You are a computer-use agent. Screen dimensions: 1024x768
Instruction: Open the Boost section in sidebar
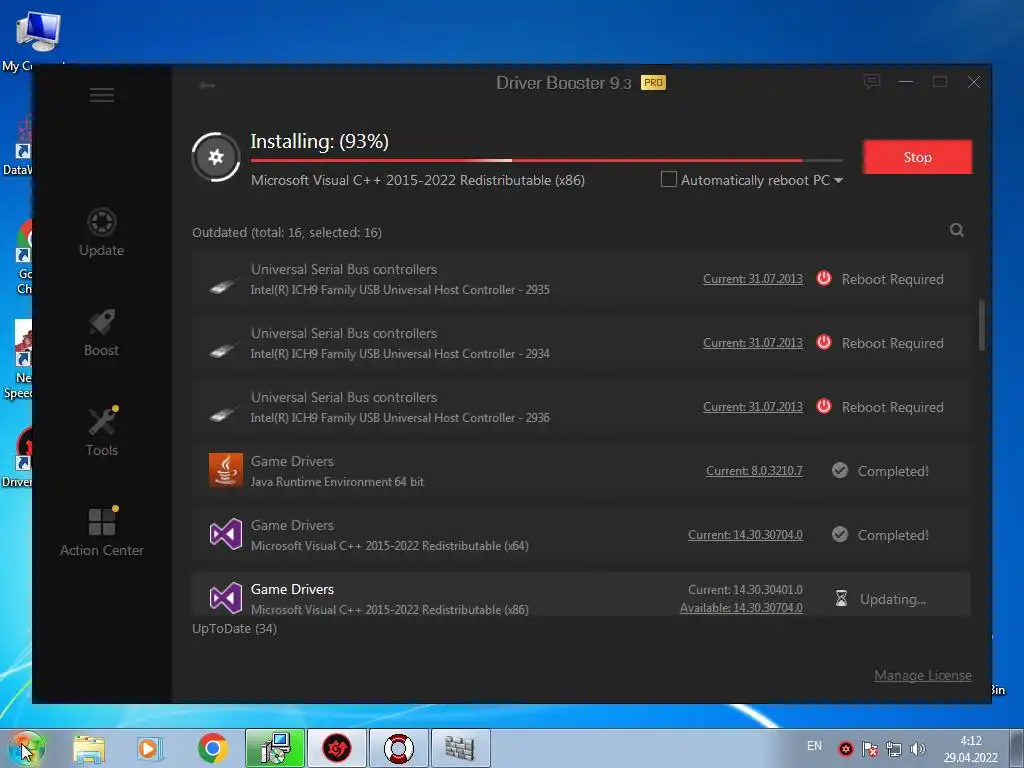click(x=102, y=332)
